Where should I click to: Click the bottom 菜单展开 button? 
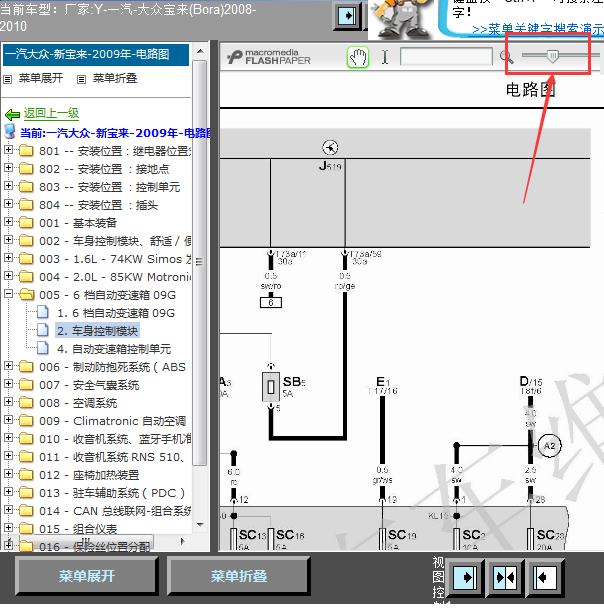point(86,576)
